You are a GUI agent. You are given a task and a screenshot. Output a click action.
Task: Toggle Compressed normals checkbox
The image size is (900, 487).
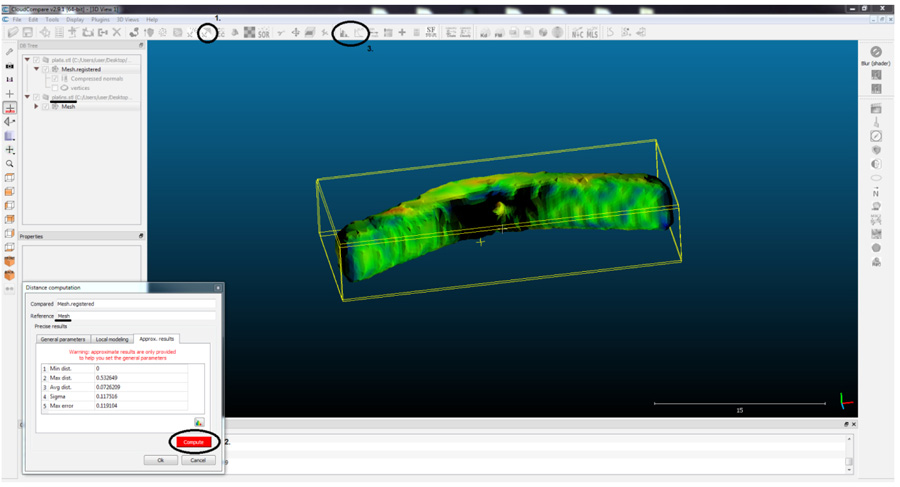(55, 79)
